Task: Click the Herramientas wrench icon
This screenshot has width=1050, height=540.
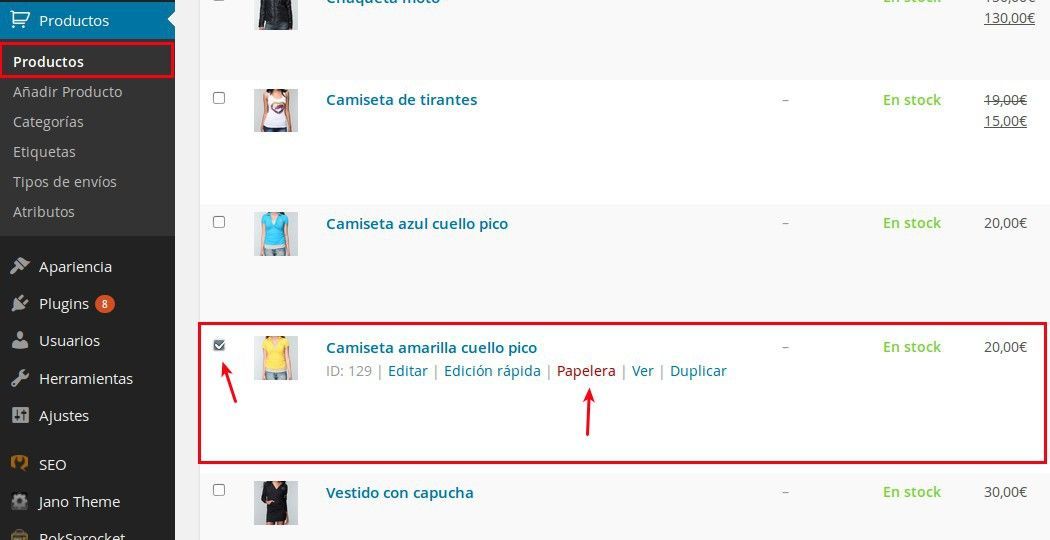Action: tap(20, 379)
